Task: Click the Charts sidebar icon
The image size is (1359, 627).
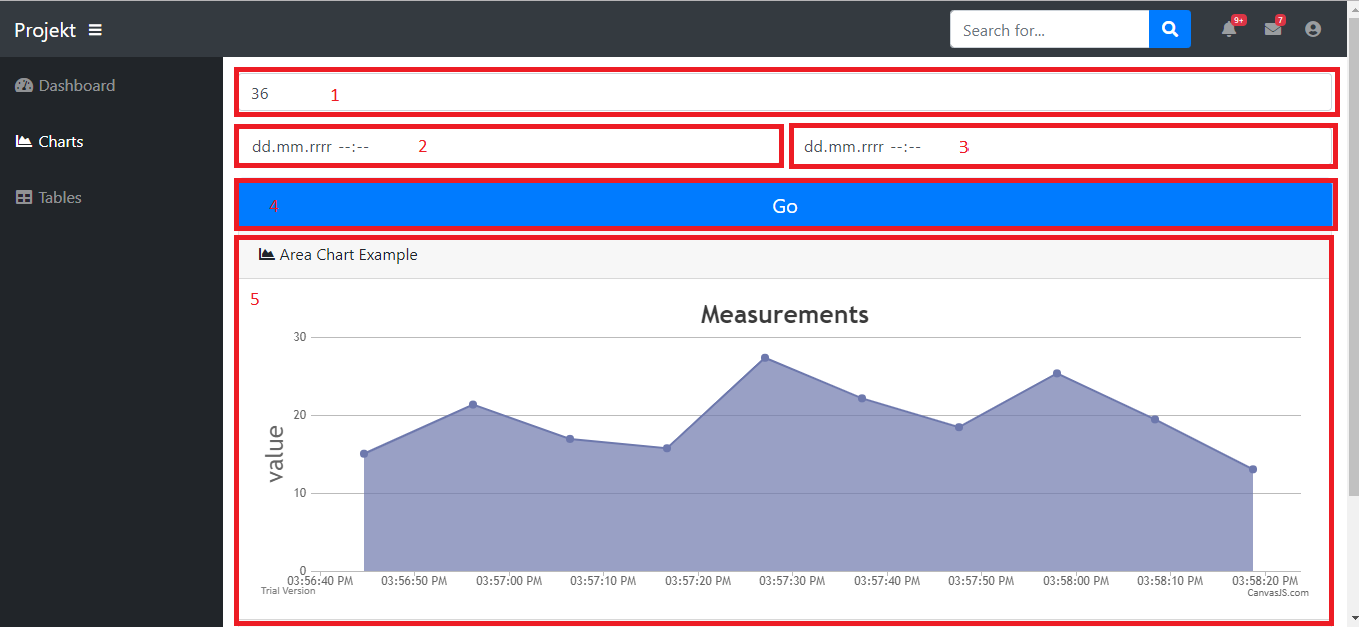Action: 24,142
